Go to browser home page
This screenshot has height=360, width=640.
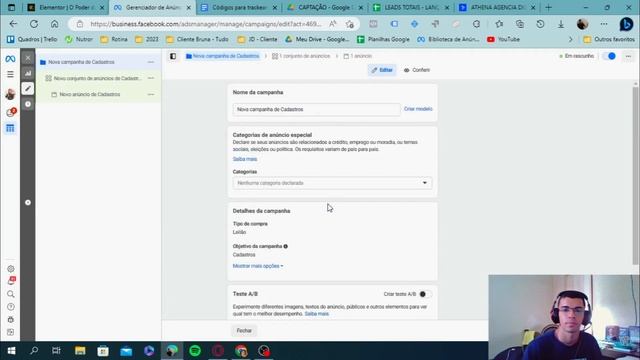[x=54, y=24]
